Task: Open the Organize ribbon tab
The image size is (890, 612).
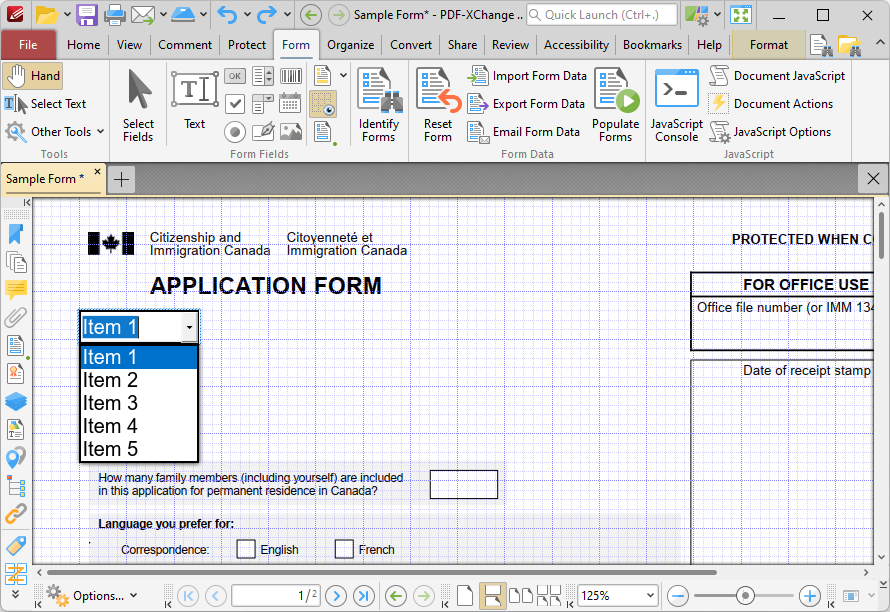Action: (x=350, y=45)
